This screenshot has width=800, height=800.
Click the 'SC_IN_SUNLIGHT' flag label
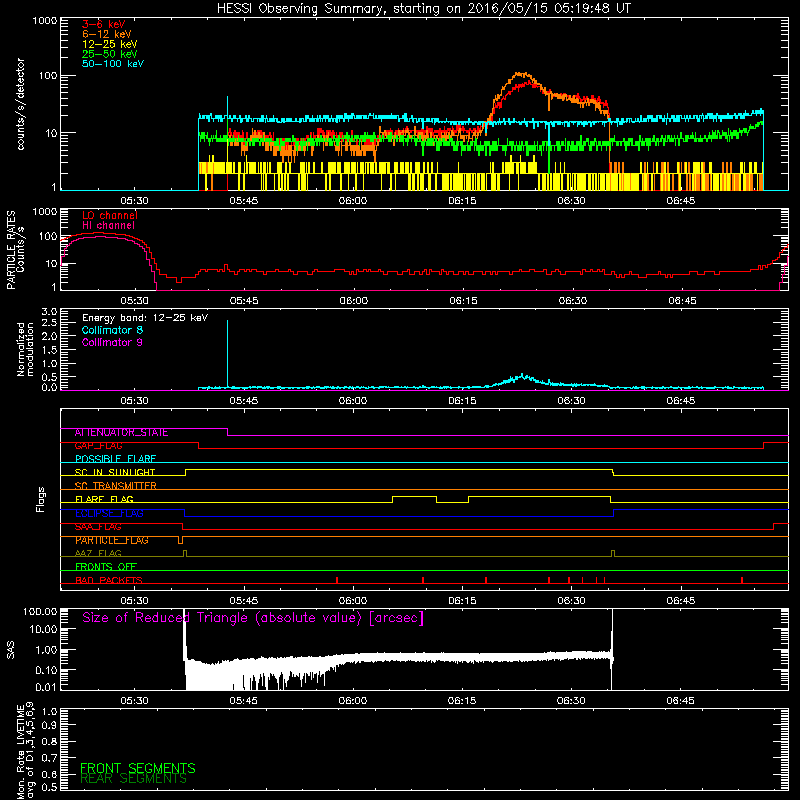[115, 472]
